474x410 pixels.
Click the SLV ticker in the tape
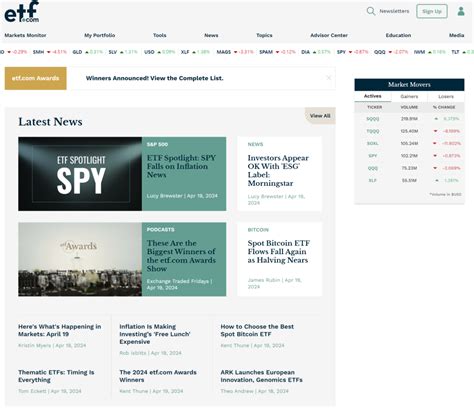113,52
